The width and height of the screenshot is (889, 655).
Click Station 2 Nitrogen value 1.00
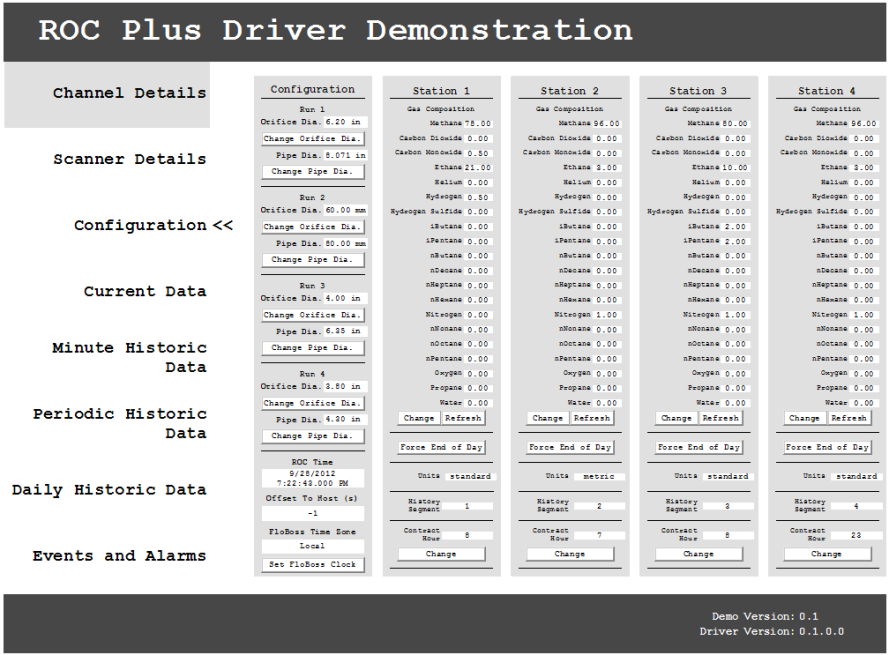(x=607, y=315)
